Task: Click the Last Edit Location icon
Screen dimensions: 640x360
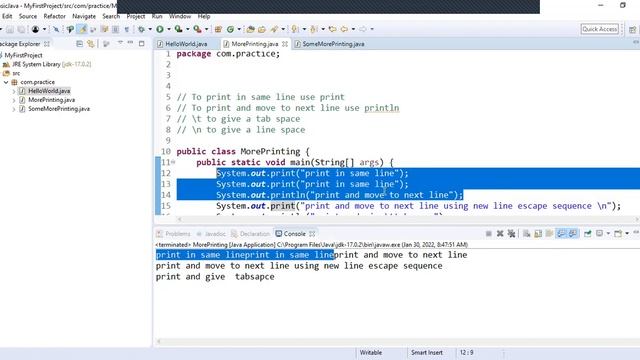Action: (332, 29)
